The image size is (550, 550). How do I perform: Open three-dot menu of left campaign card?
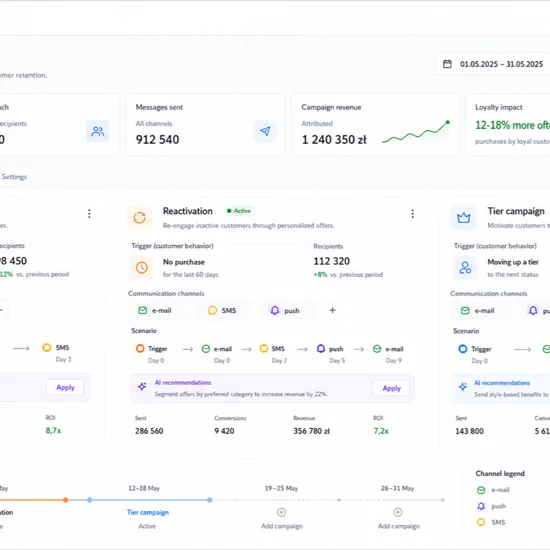click(89, 214)
